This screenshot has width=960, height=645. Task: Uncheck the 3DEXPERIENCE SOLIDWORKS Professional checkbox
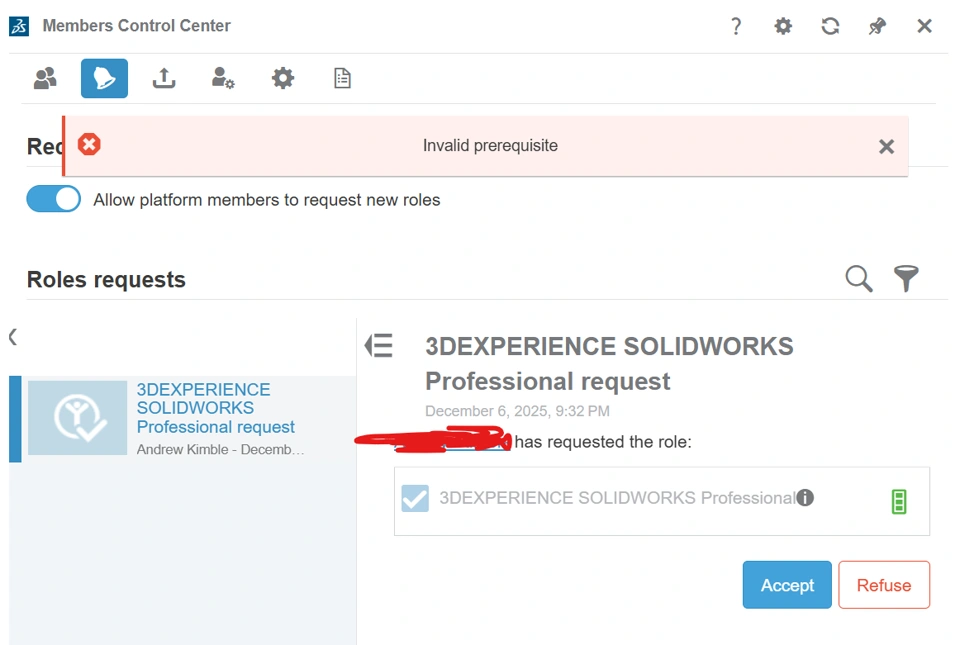point(415,498)
